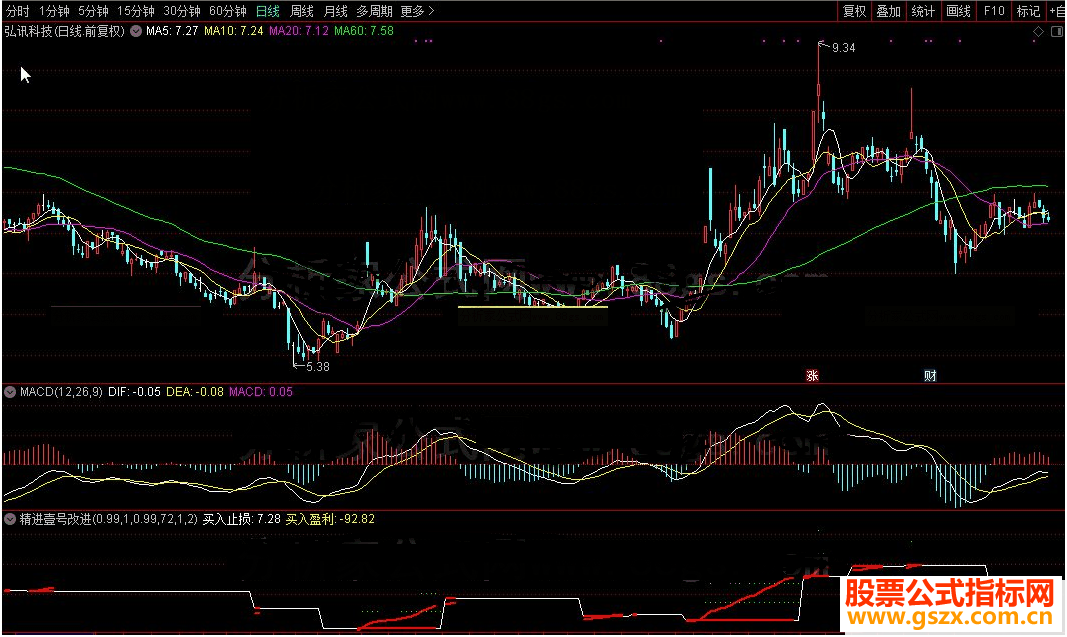The width and height of the screenshot is (1067, 637).
Task: Open the 多周期 multi-period view
Action: coord(374,11)
